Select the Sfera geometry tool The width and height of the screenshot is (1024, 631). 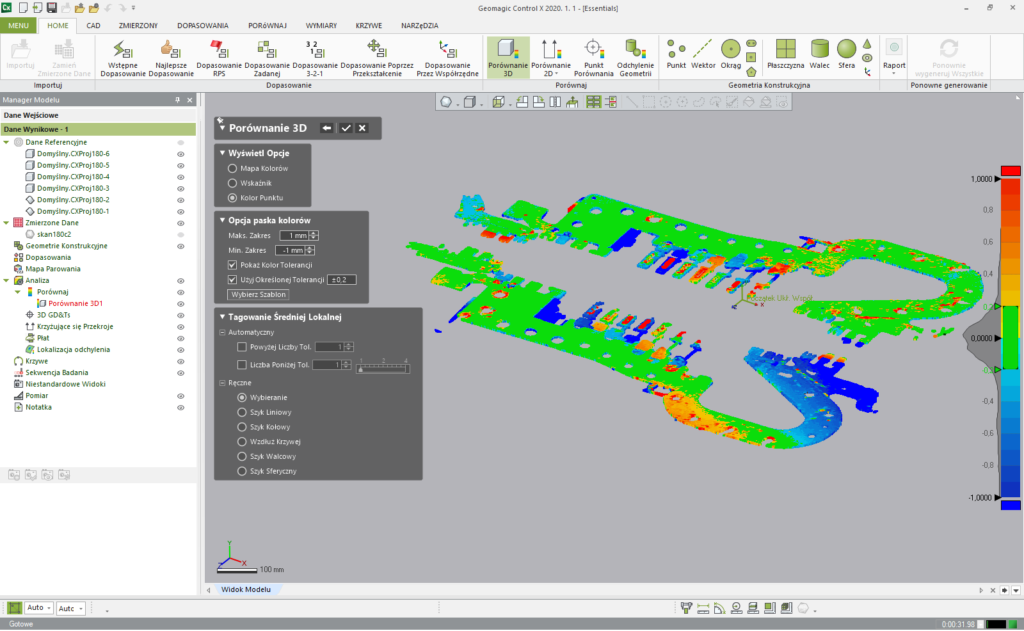point(847,49)
